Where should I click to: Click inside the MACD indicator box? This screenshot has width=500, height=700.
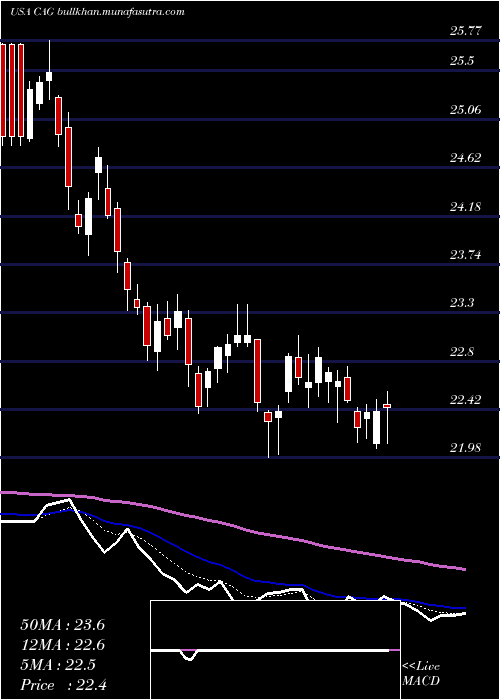(275, 650)
